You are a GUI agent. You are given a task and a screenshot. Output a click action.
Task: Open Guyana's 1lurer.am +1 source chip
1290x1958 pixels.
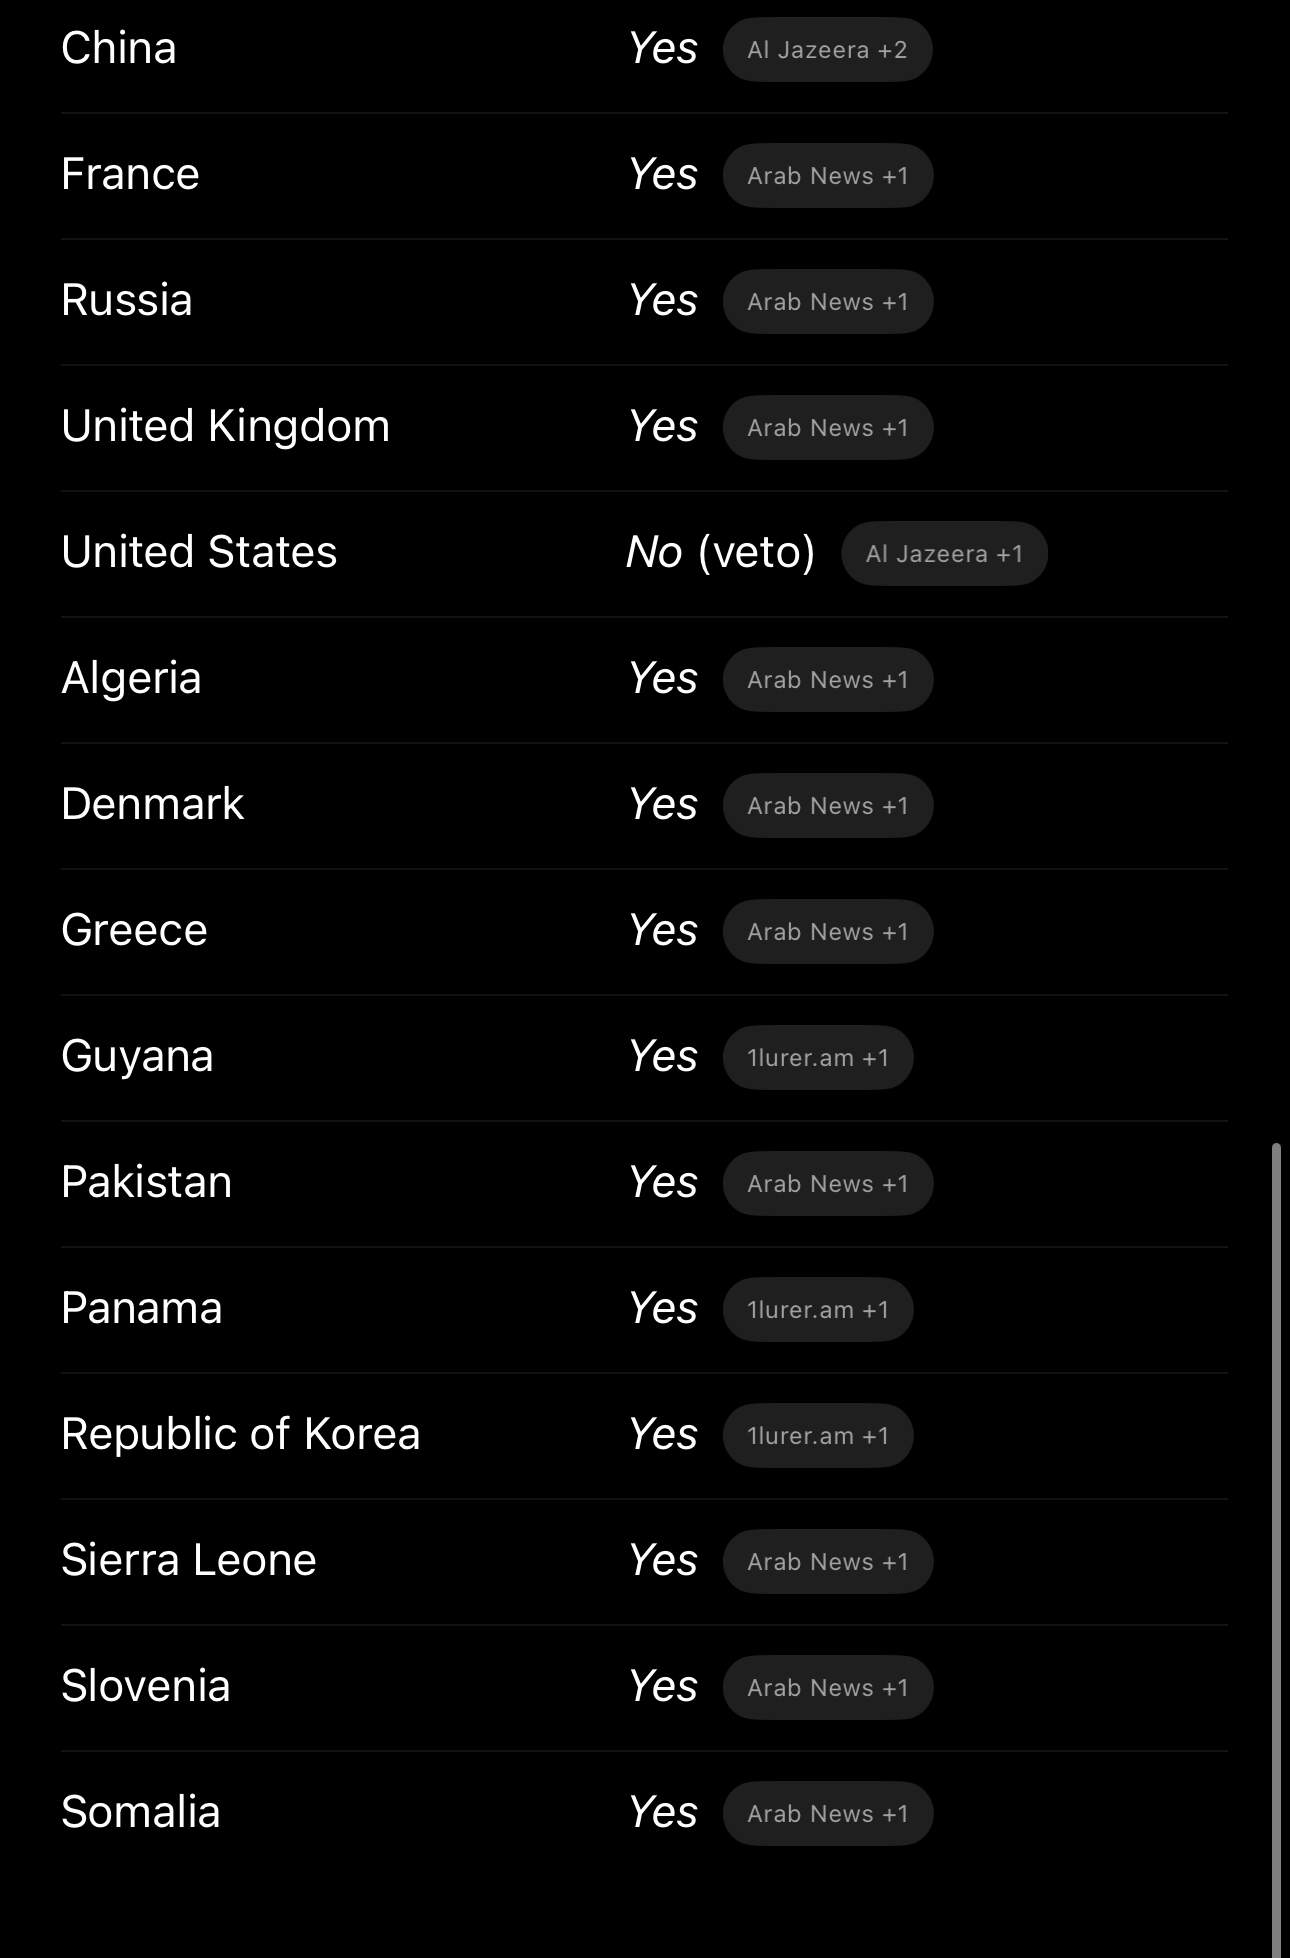tap(818, 1058)
